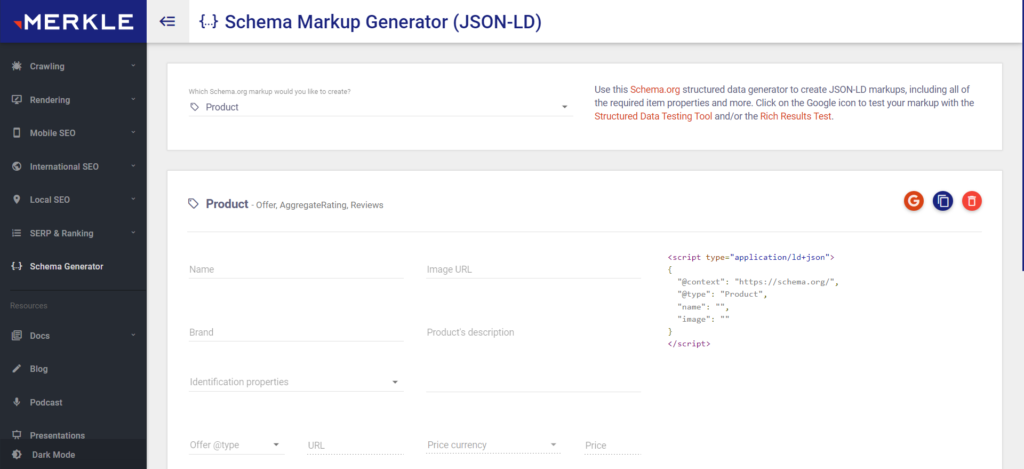Click the Brand input field
Image resolution: width=1024 pixels, height=469 pixels.
click(x=296, y=332)
